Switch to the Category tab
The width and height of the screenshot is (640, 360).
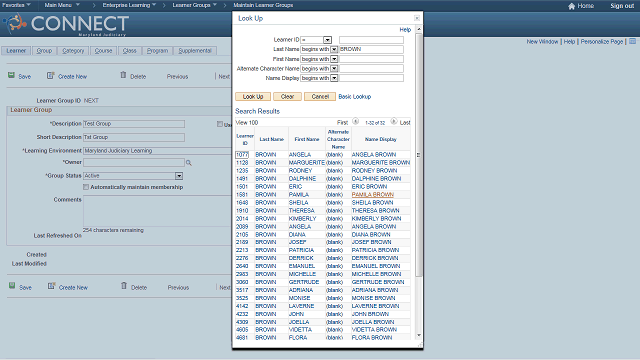(x=73, y=51)
